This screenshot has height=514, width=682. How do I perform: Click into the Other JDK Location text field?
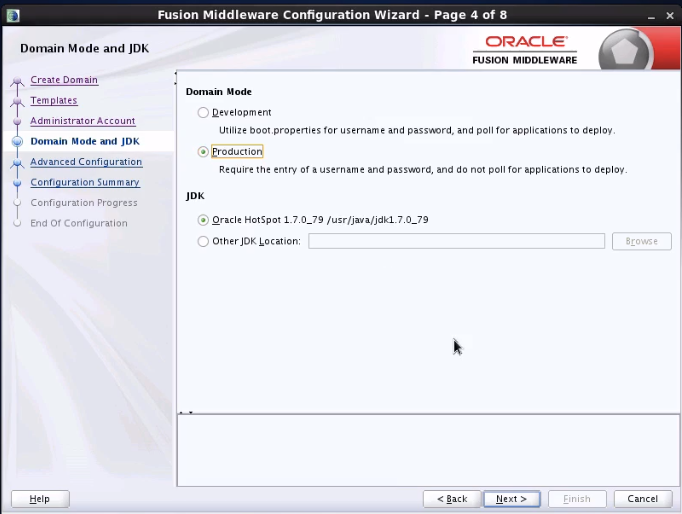click(456, 241)
